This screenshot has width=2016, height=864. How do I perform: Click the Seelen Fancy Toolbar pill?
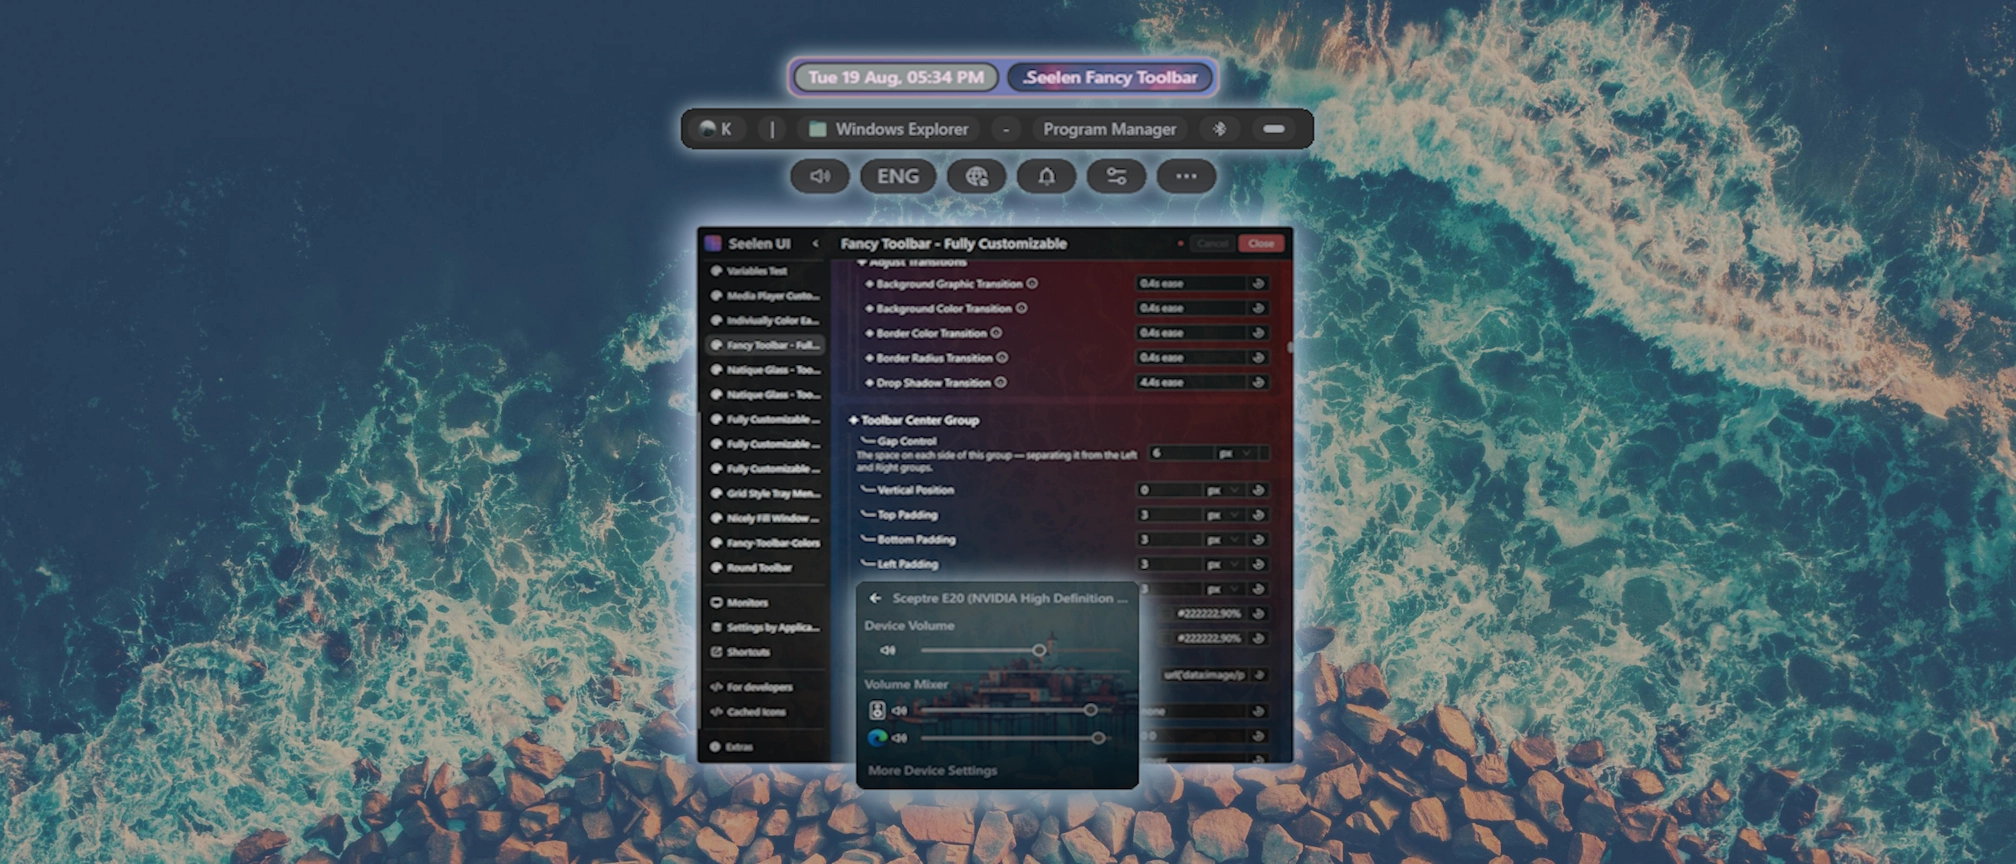click(x=1110, y=77)
